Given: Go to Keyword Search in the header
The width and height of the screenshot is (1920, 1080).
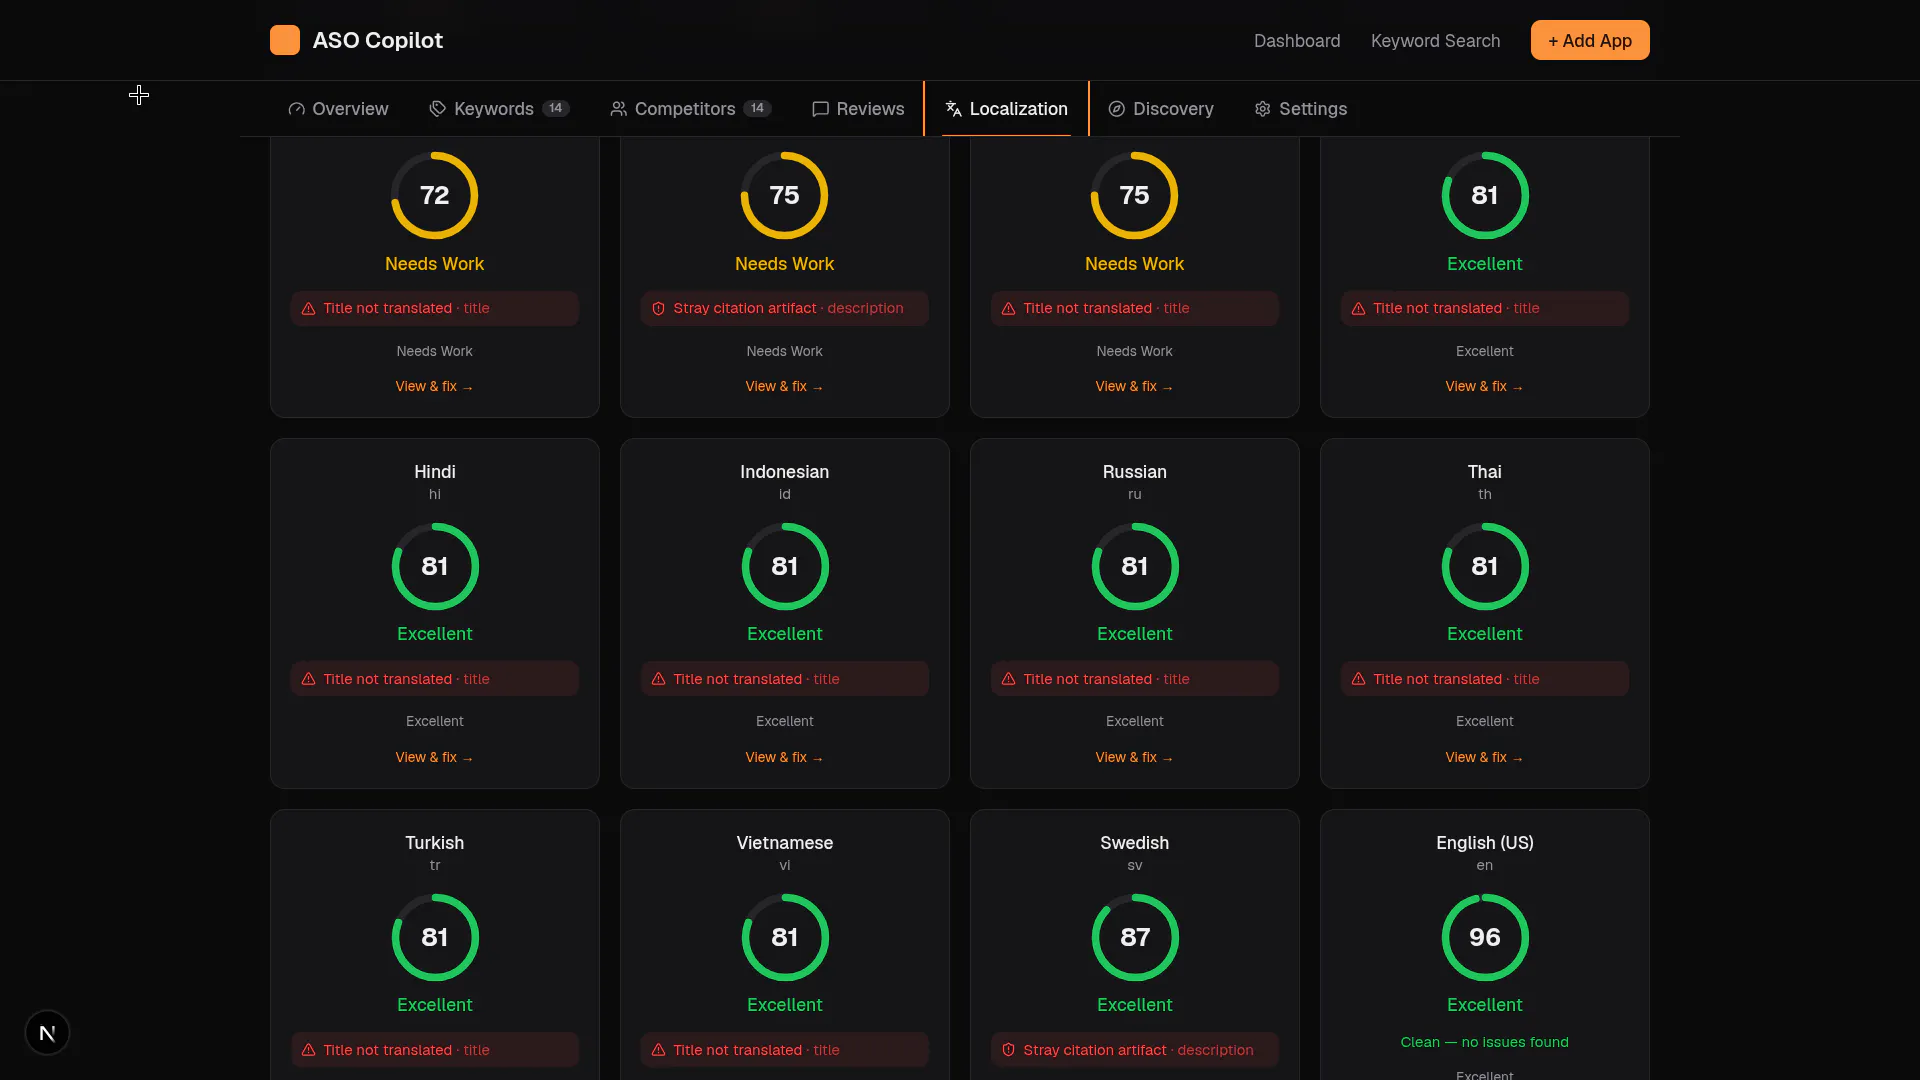Looking at the screenshot, I should 1435,41.
